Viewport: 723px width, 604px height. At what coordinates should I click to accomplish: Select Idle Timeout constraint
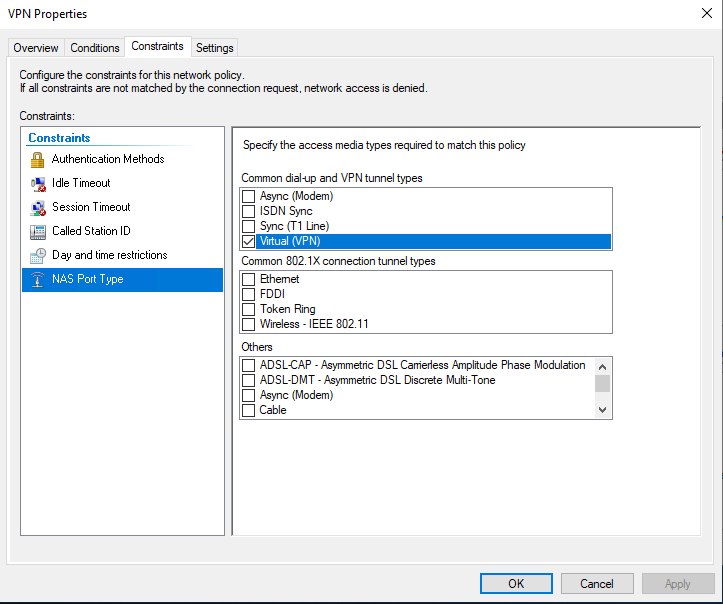pyautogui.click(x=122, y=183)
